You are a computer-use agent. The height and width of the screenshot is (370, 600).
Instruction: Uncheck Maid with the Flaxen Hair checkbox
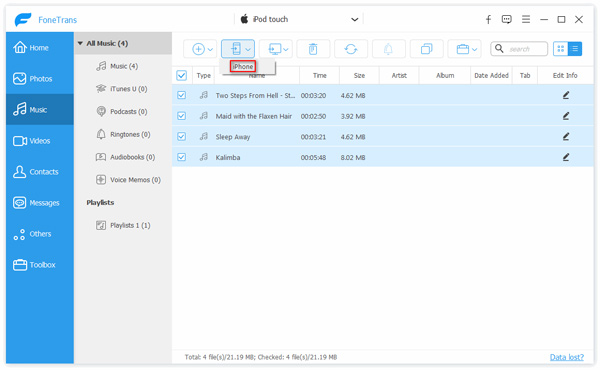(181, 116)
